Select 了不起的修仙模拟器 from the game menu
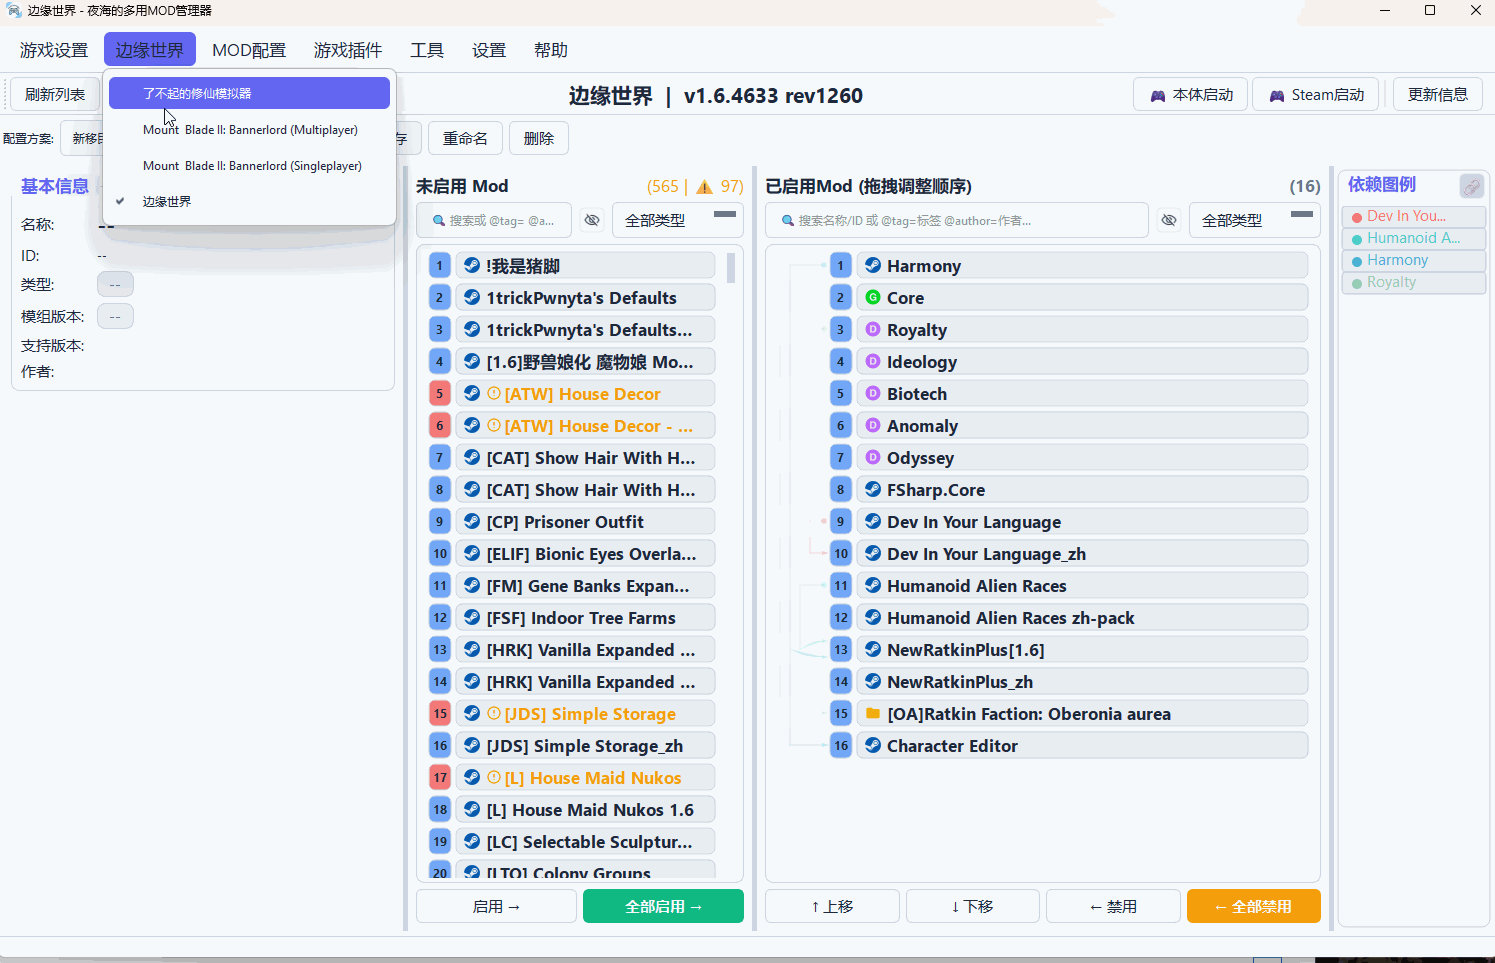This screenshot has width=1495, height=963. pos(249,93)
